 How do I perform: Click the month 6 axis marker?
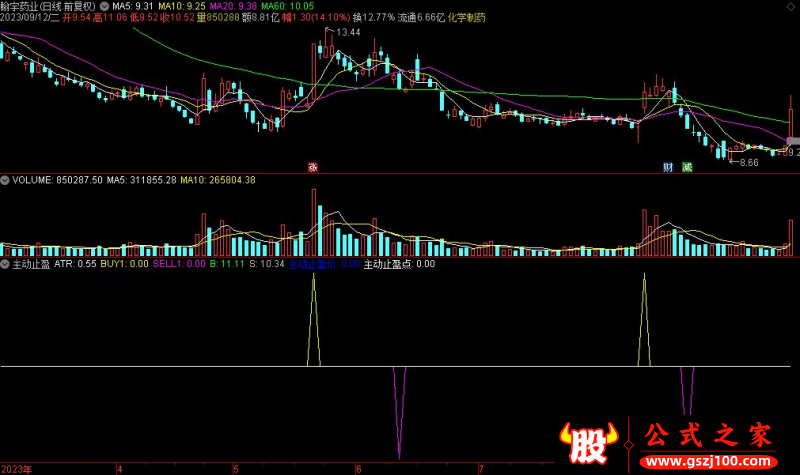359,469
